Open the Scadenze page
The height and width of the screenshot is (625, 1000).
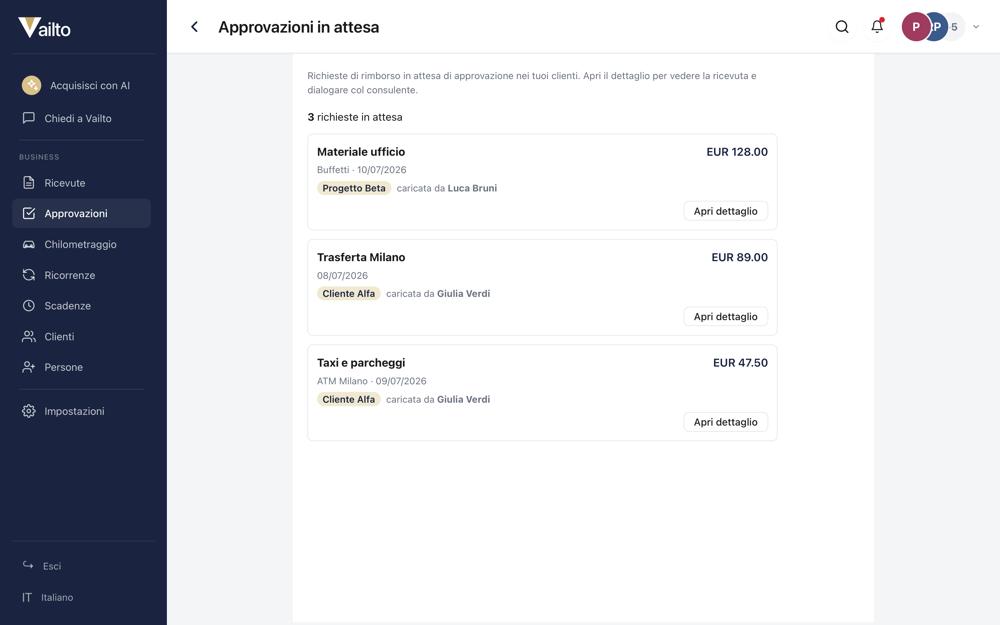click(82, 305)
